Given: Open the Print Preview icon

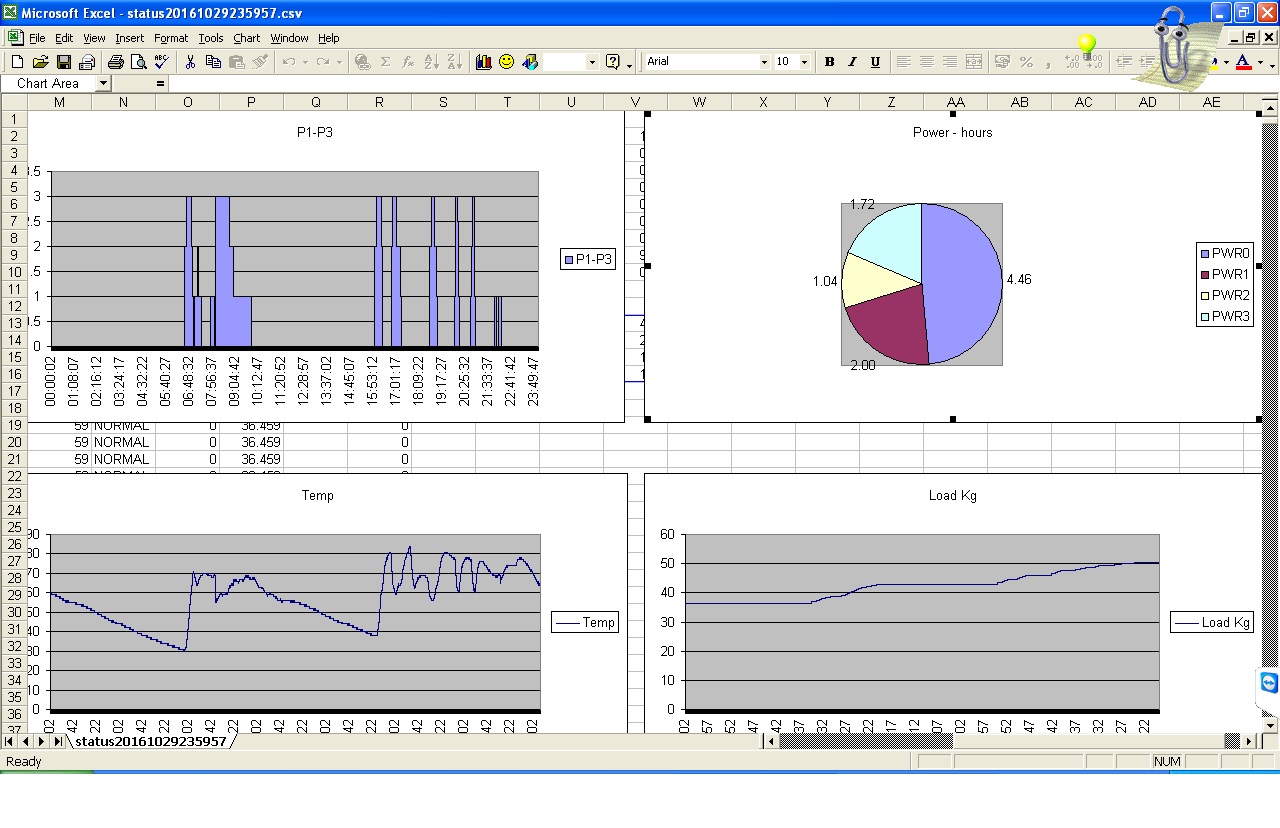Looking at the screenshot, I should click(x=138, y=62).
